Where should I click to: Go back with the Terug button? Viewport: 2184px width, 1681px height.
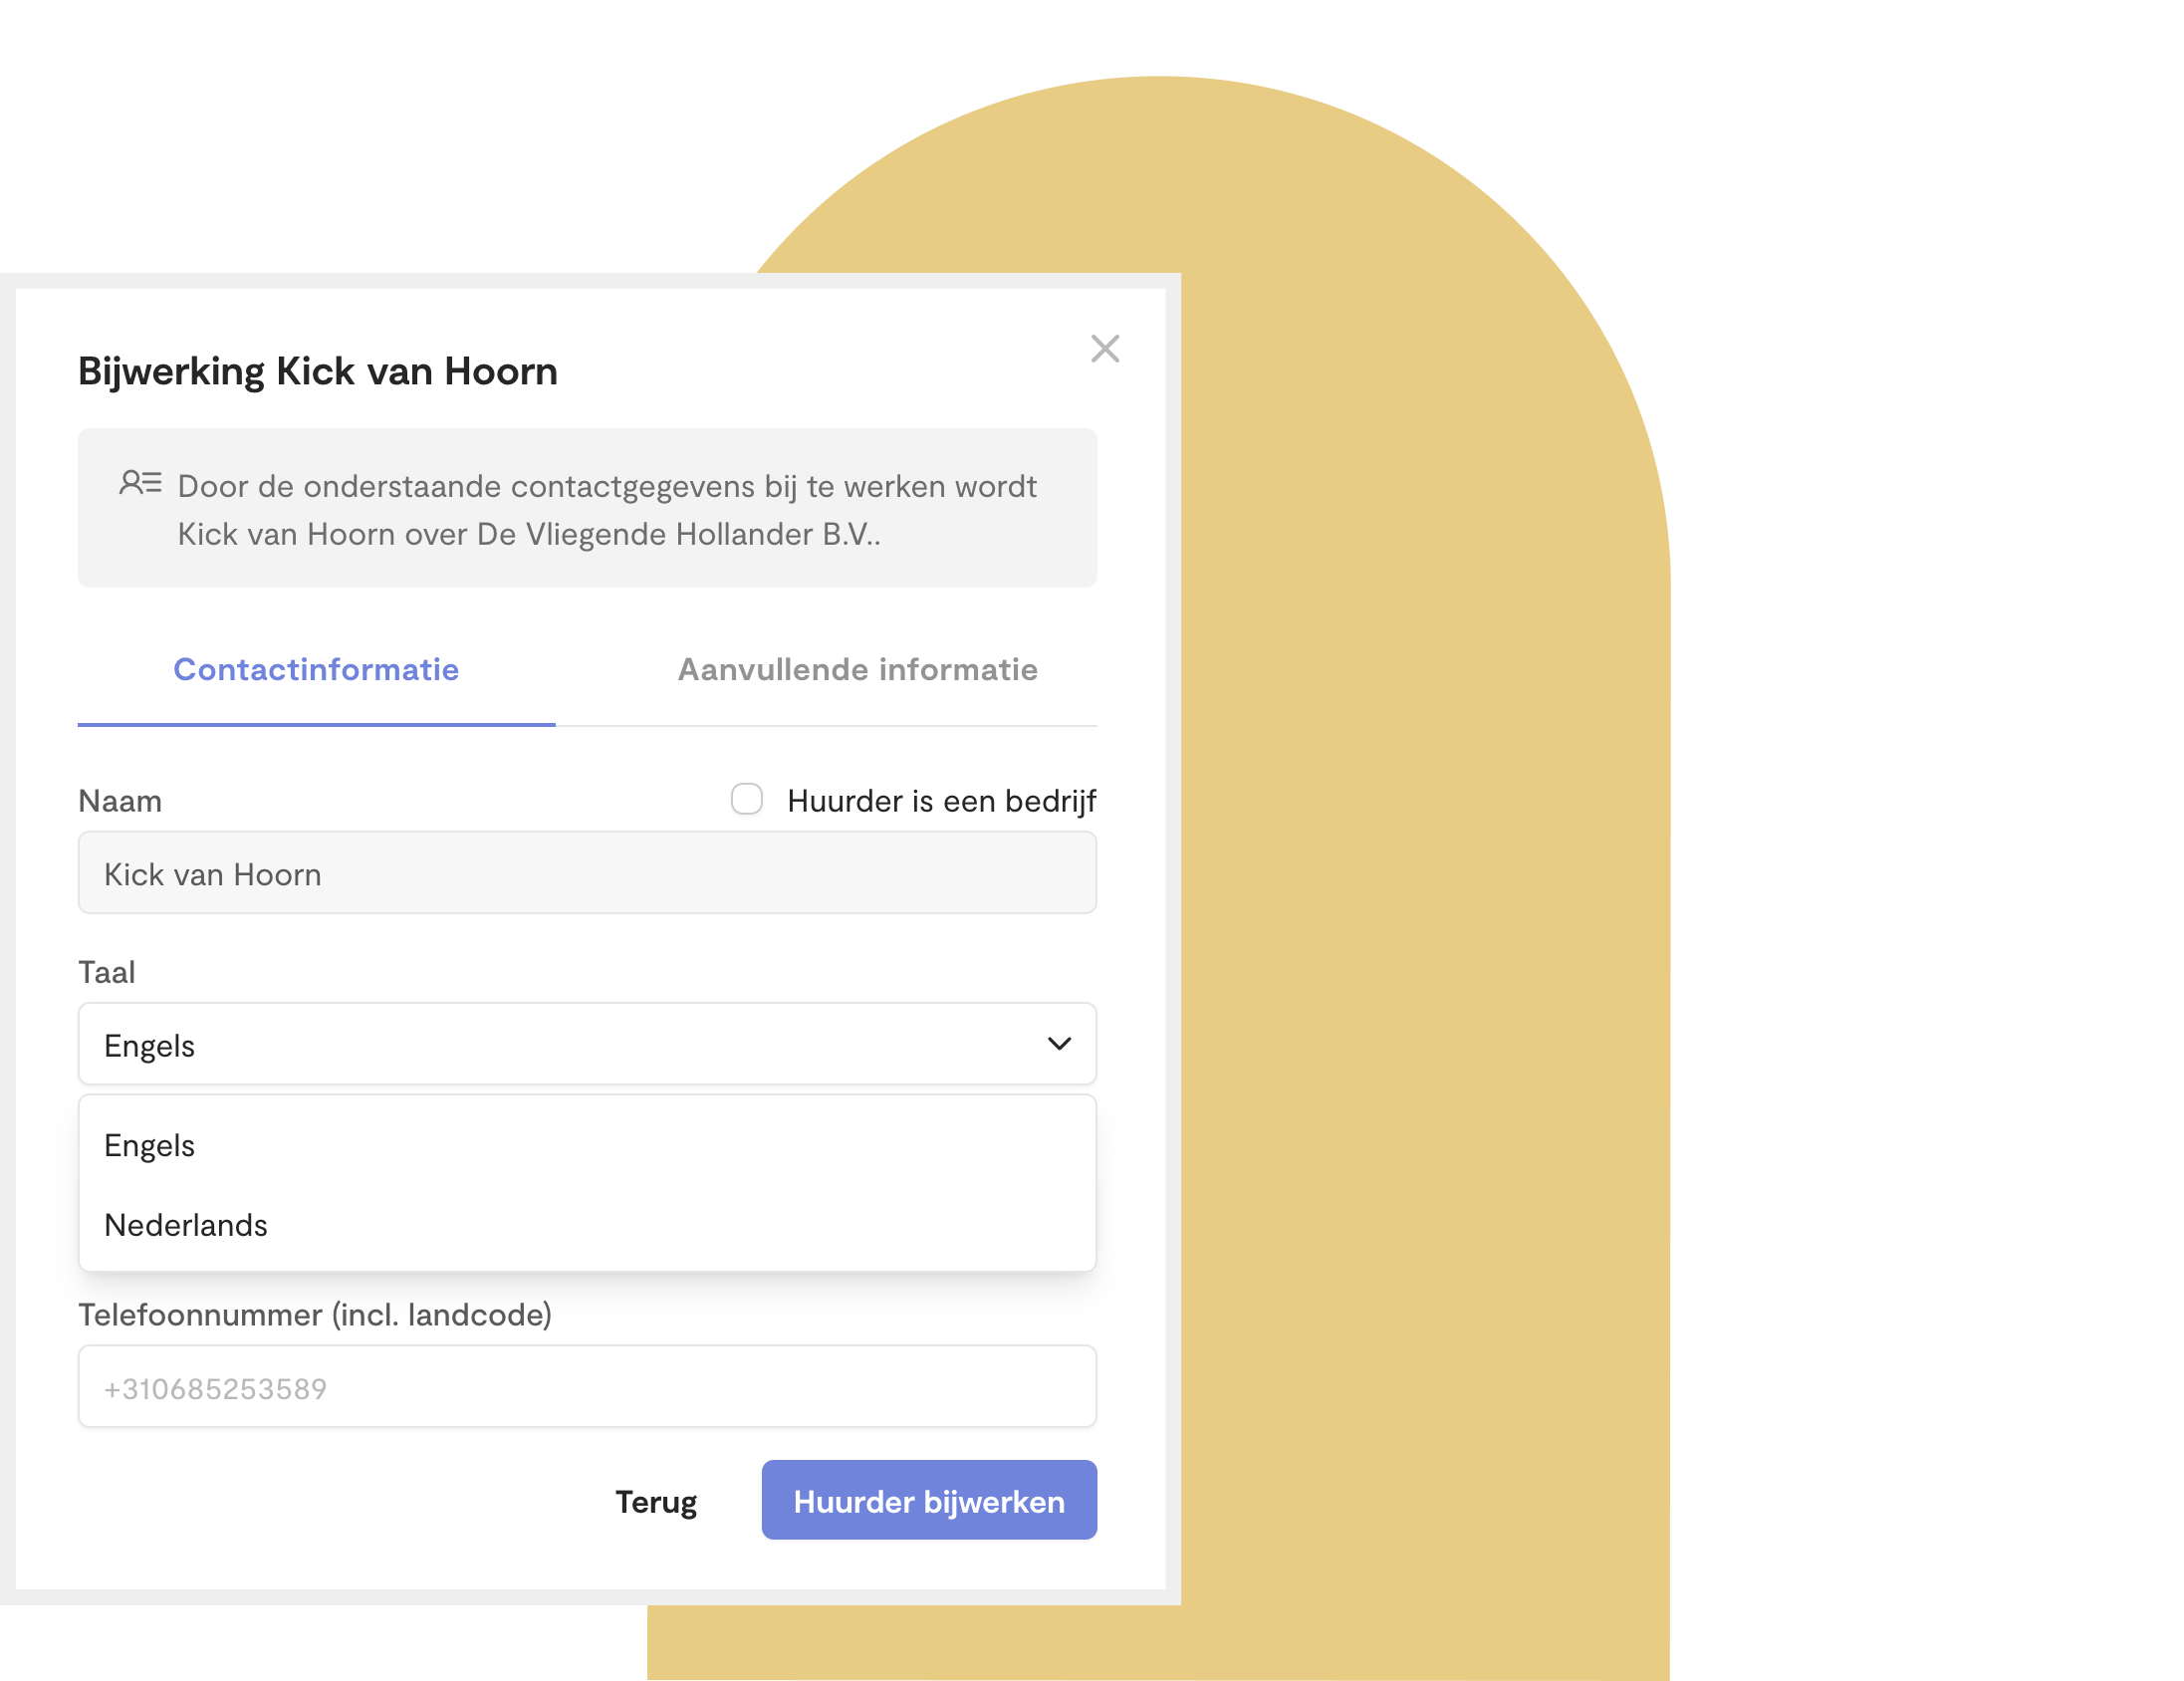pos(656,1501)
